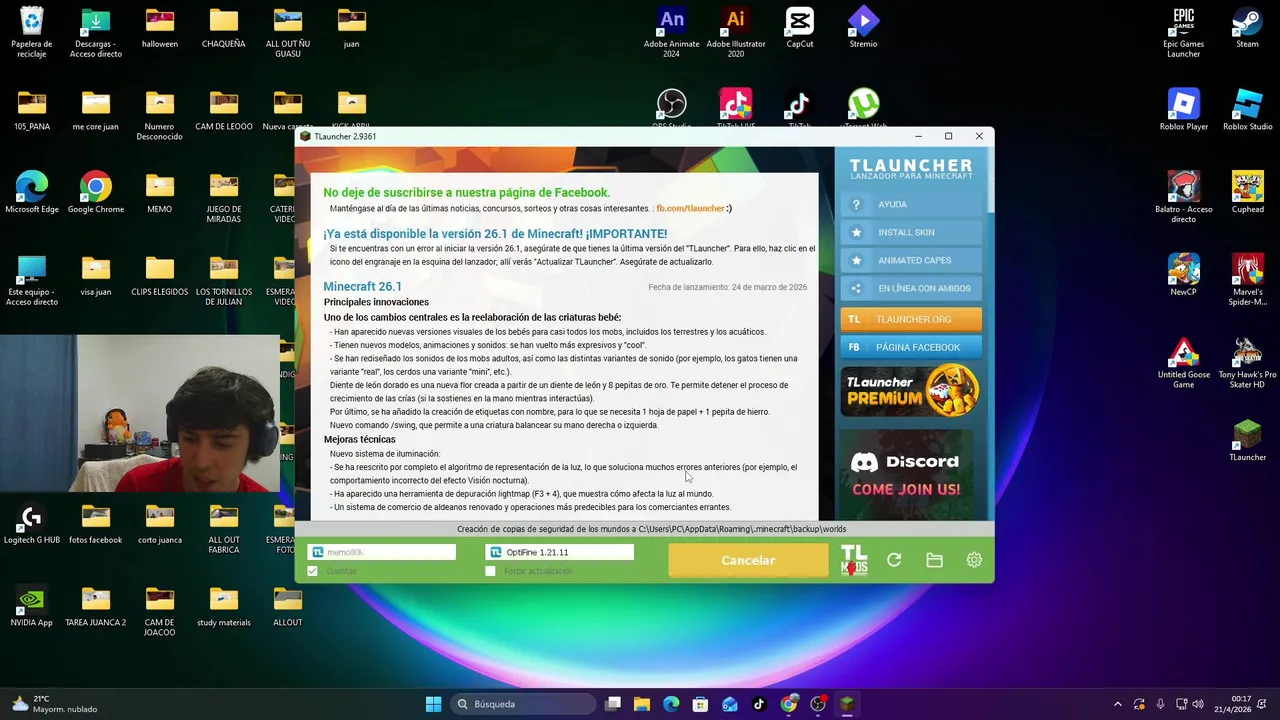Screen dimensions: 1280x720
Task: Open INSTALL SKIN in the sidebar
Action: click(x=911, y=232)
